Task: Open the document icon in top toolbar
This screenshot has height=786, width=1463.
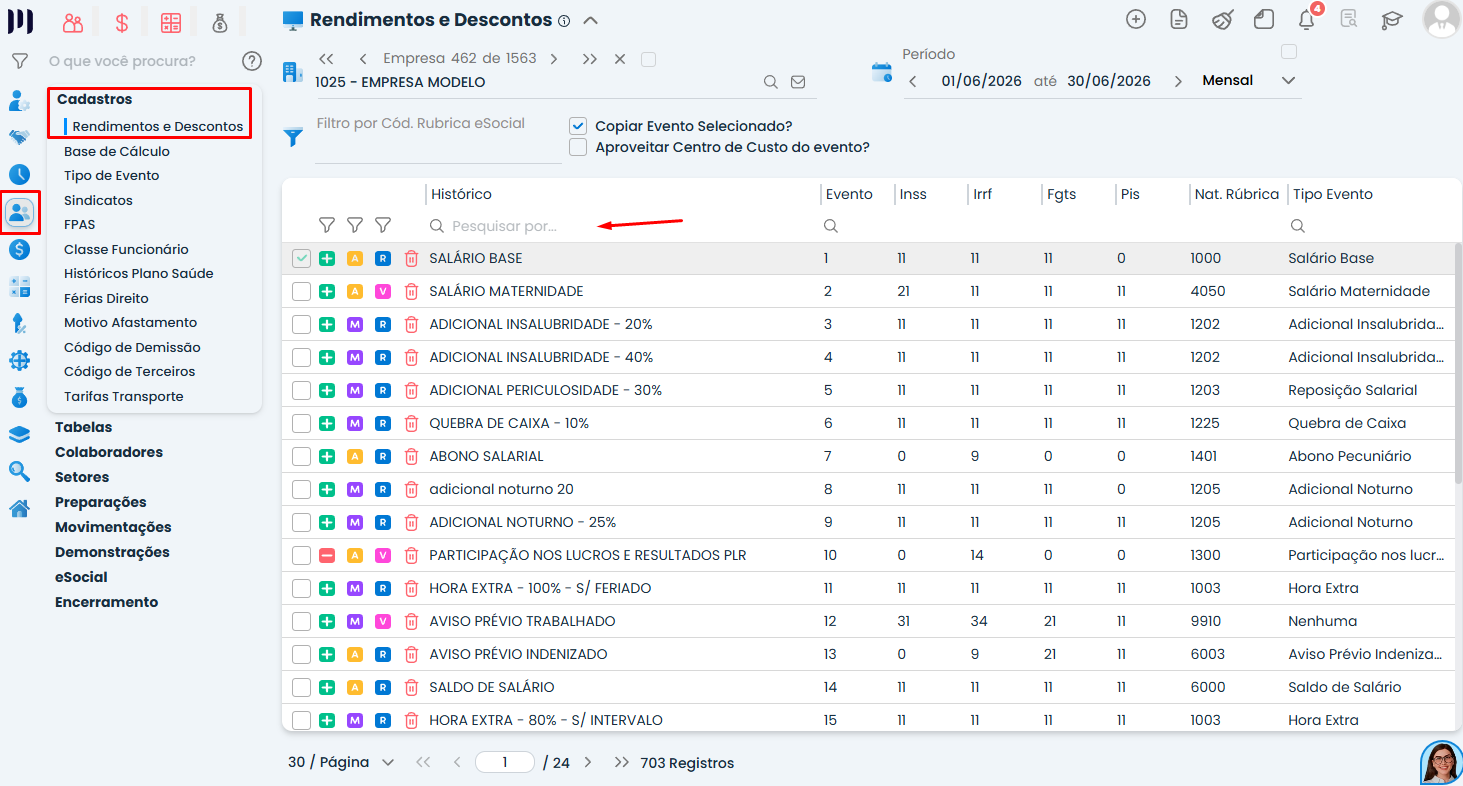Action: (1179, 19)
